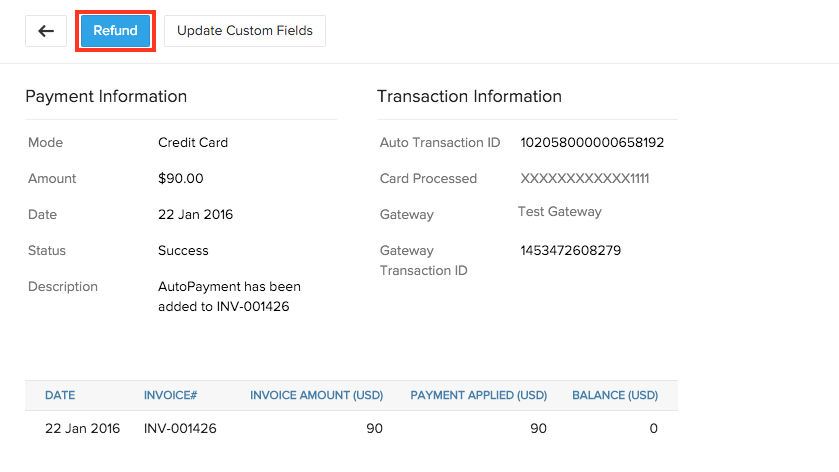The image size is (839, 472).
Task: Click the INVOICE AMOUNT (USD) header
Action: (316, 396)
